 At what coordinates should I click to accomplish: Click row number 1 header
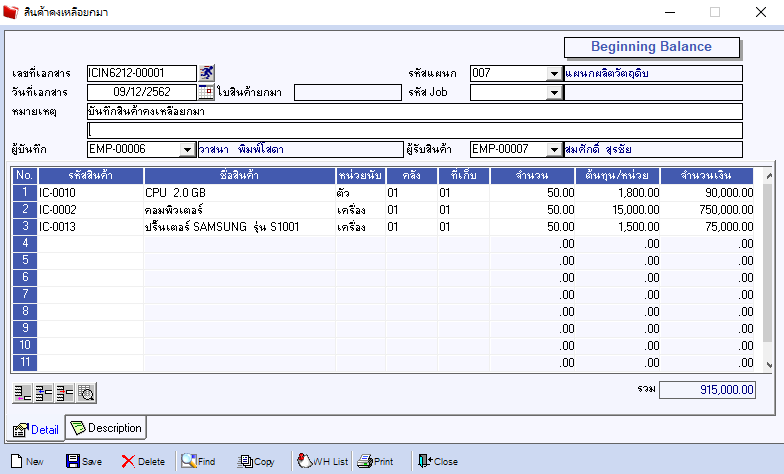pyautogui.click(x=25, y=192)
